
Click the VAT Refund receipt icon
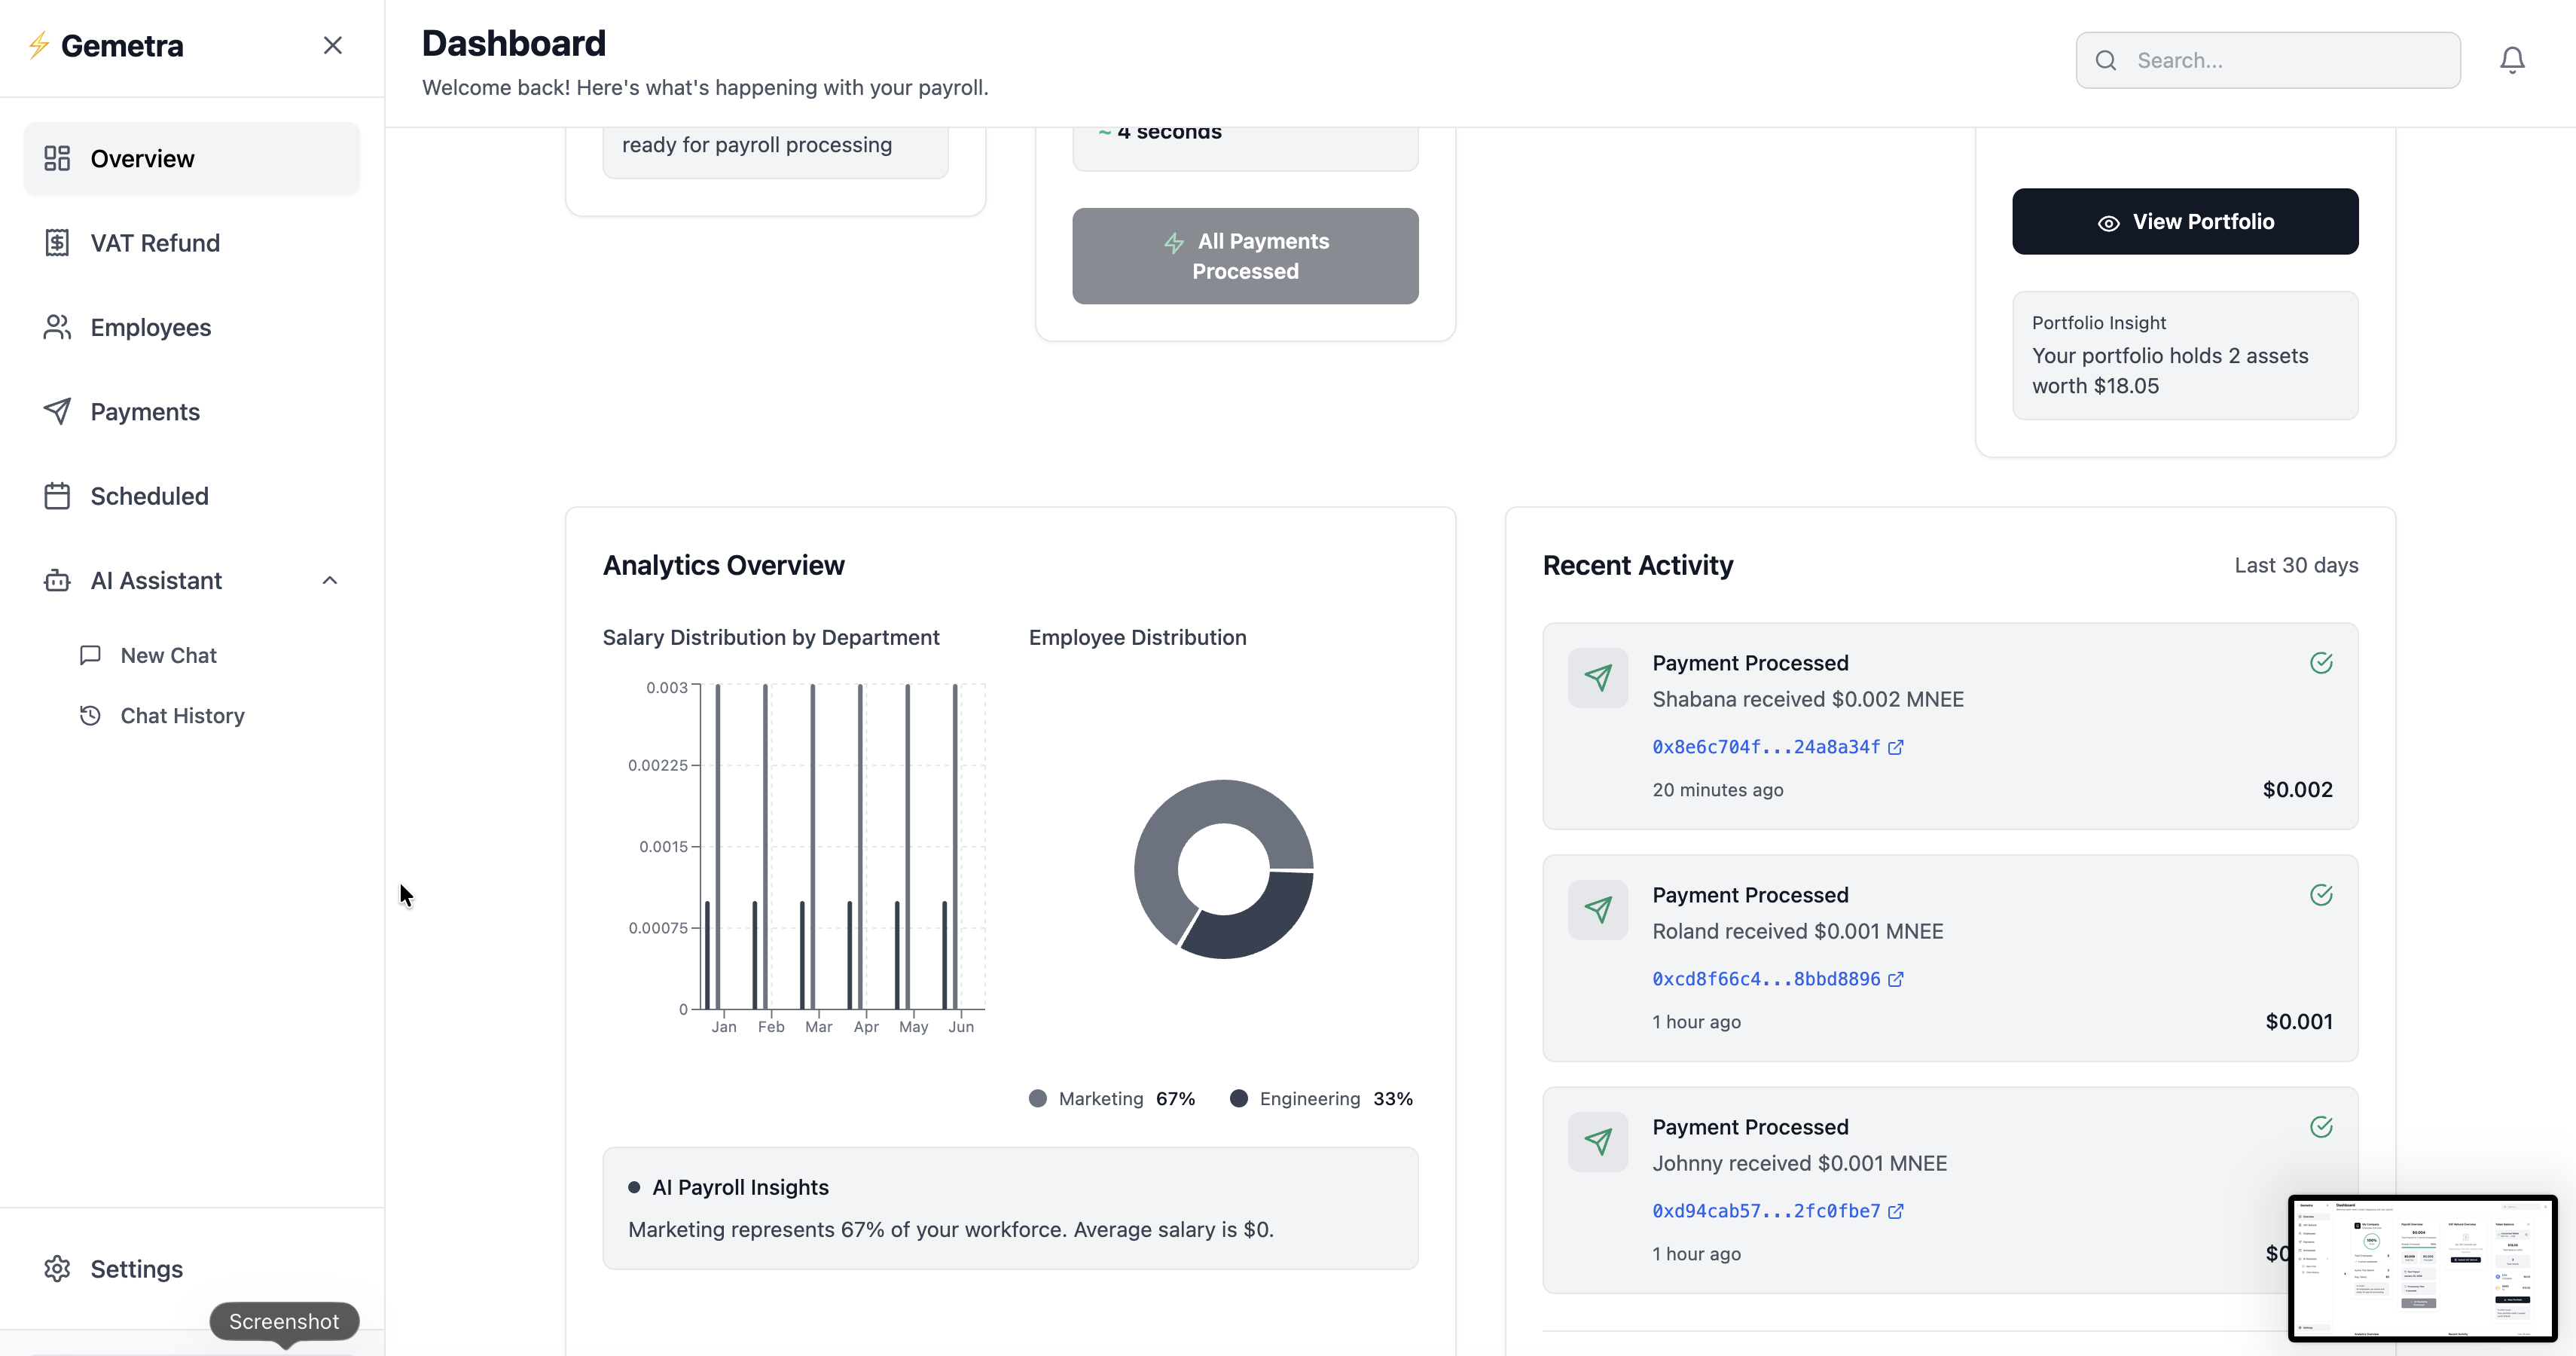coord(57,243)
